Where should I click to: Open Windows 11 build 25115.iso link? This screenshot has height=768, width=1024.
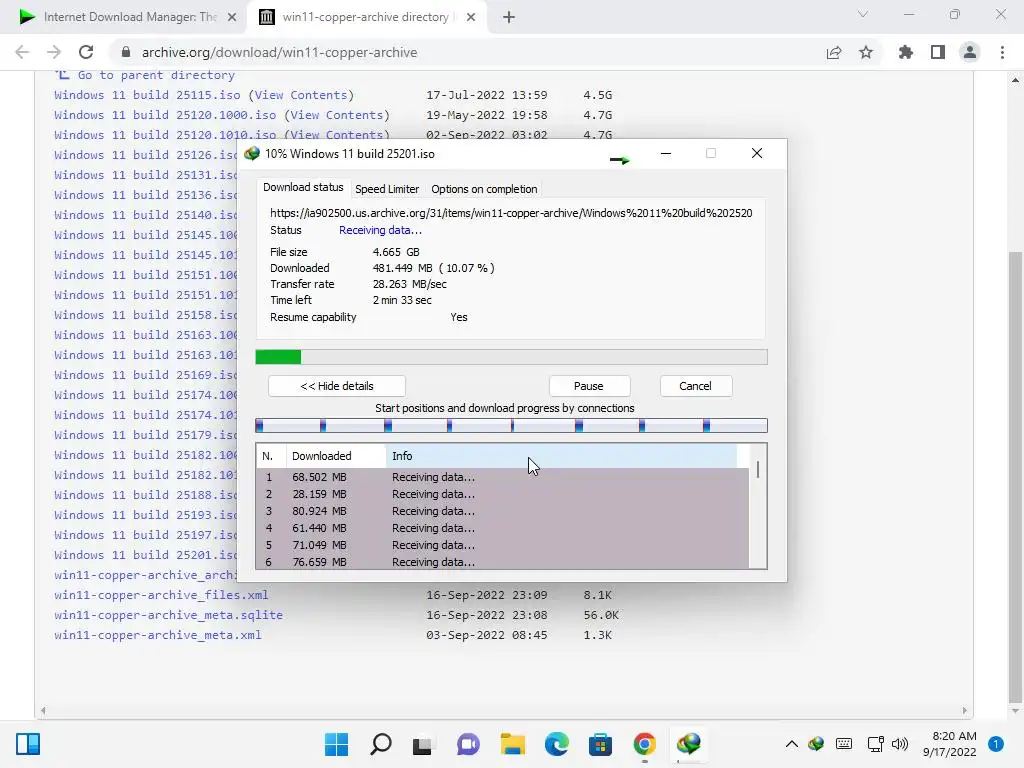pyautogui.click(x=147, y=95)
